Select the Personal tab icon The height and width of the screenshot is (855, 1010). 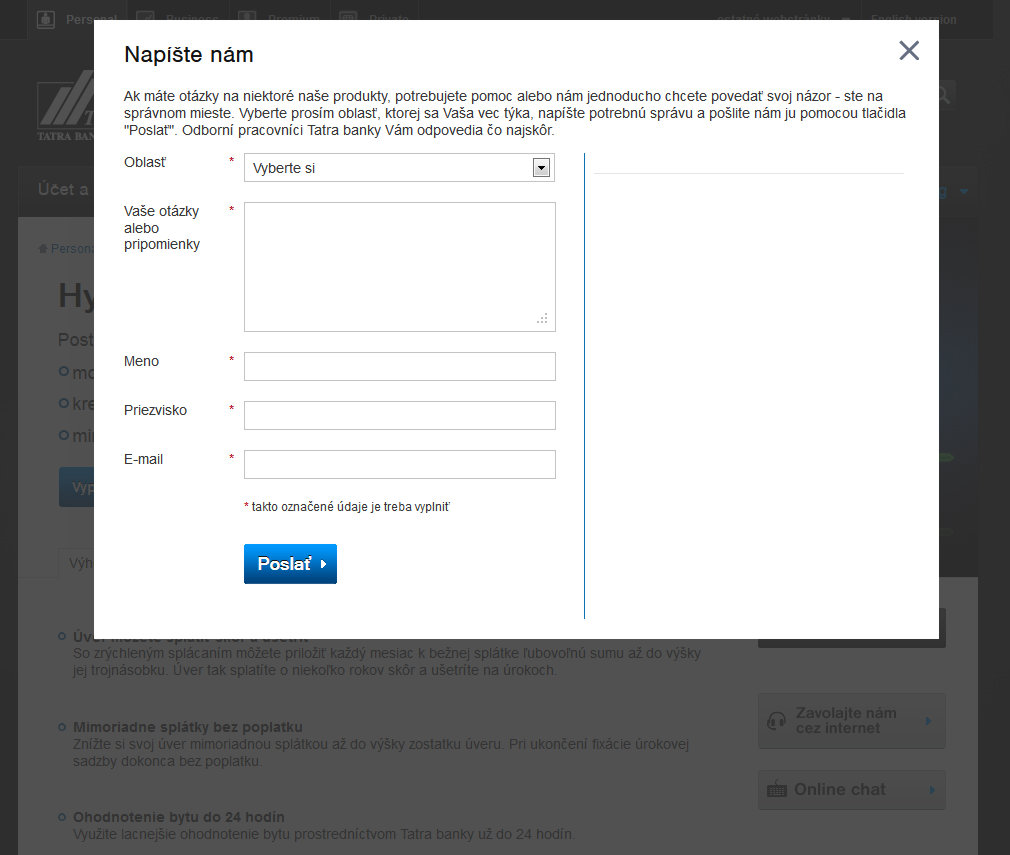(x=46, y=19)
